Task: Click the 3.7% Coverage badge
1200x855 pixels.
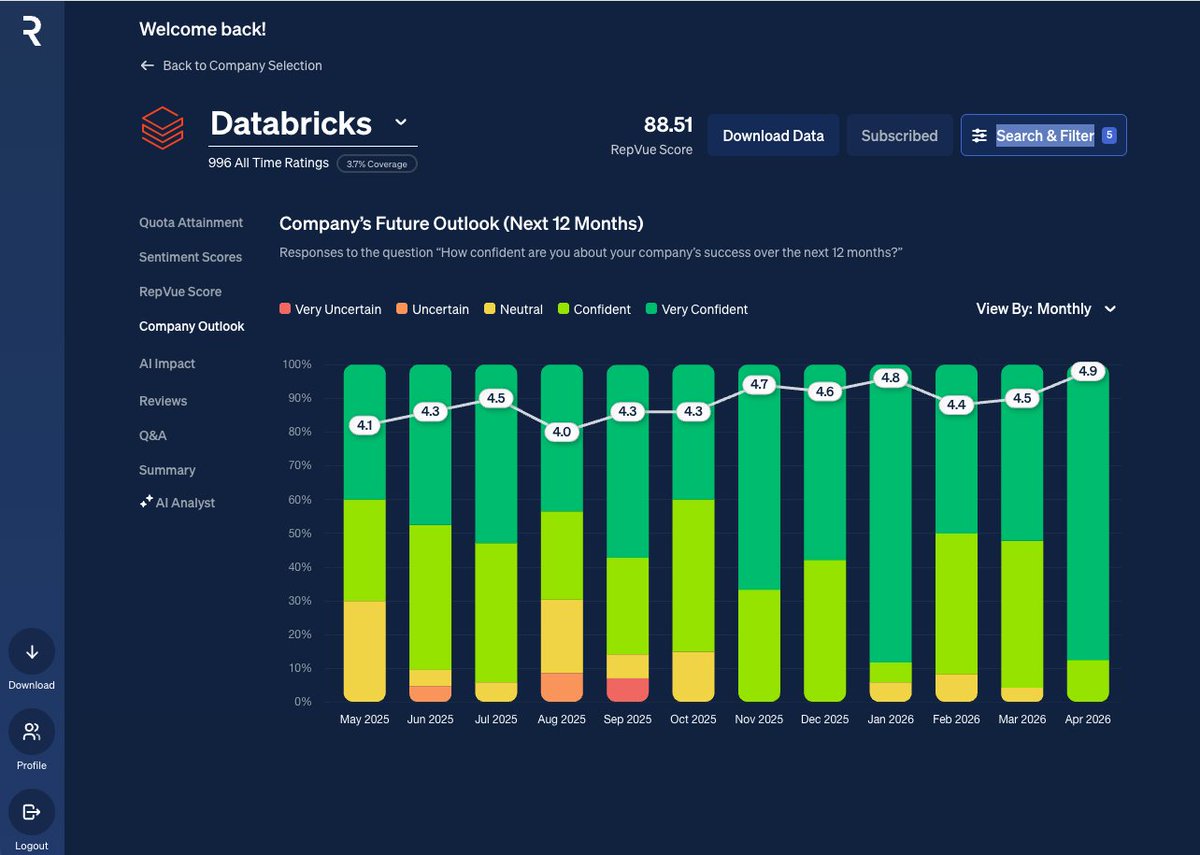Action: 377,163
